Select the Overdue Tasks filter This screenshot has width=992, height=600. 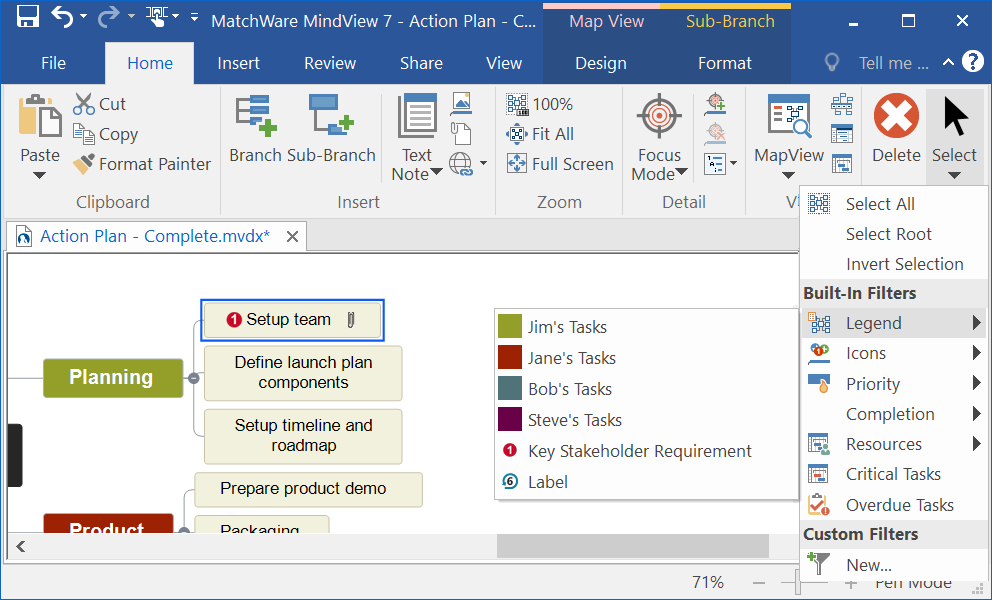coord(893,505)
